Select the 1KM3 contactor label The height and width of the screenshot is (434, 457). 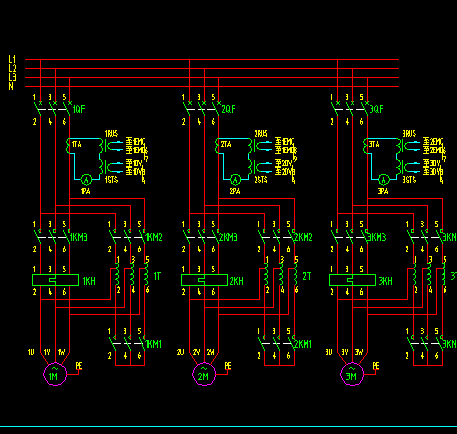(79, 237)
